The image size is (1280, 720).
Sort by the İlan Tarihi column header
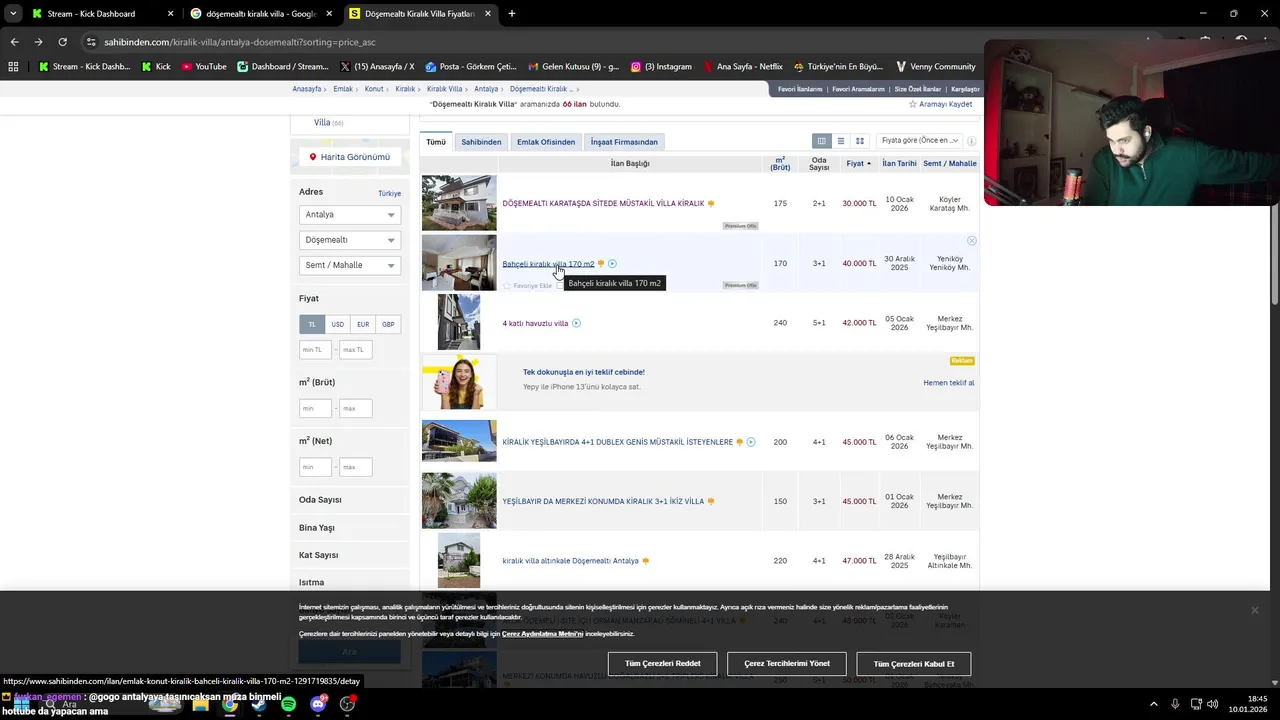point(899,163)
